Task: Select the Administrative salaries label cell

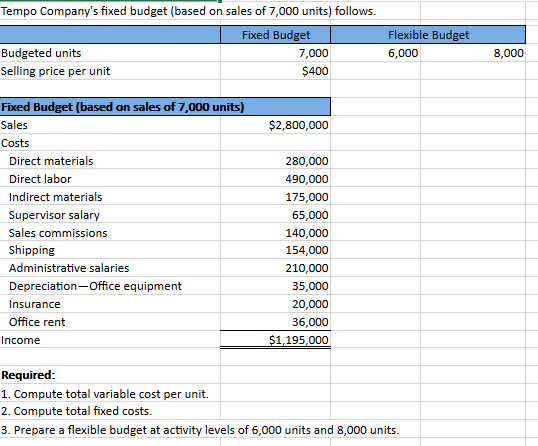Action: (x=110, y=268)
